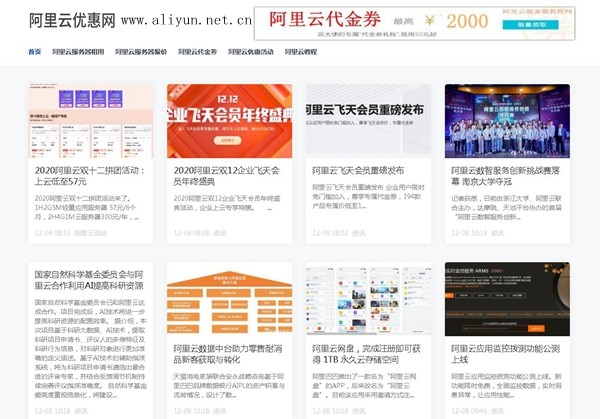600x419 pixels.
Task: Open the 阿里云网盘 phone screenshots thumbnail
Action: click(x=368, y=299)
